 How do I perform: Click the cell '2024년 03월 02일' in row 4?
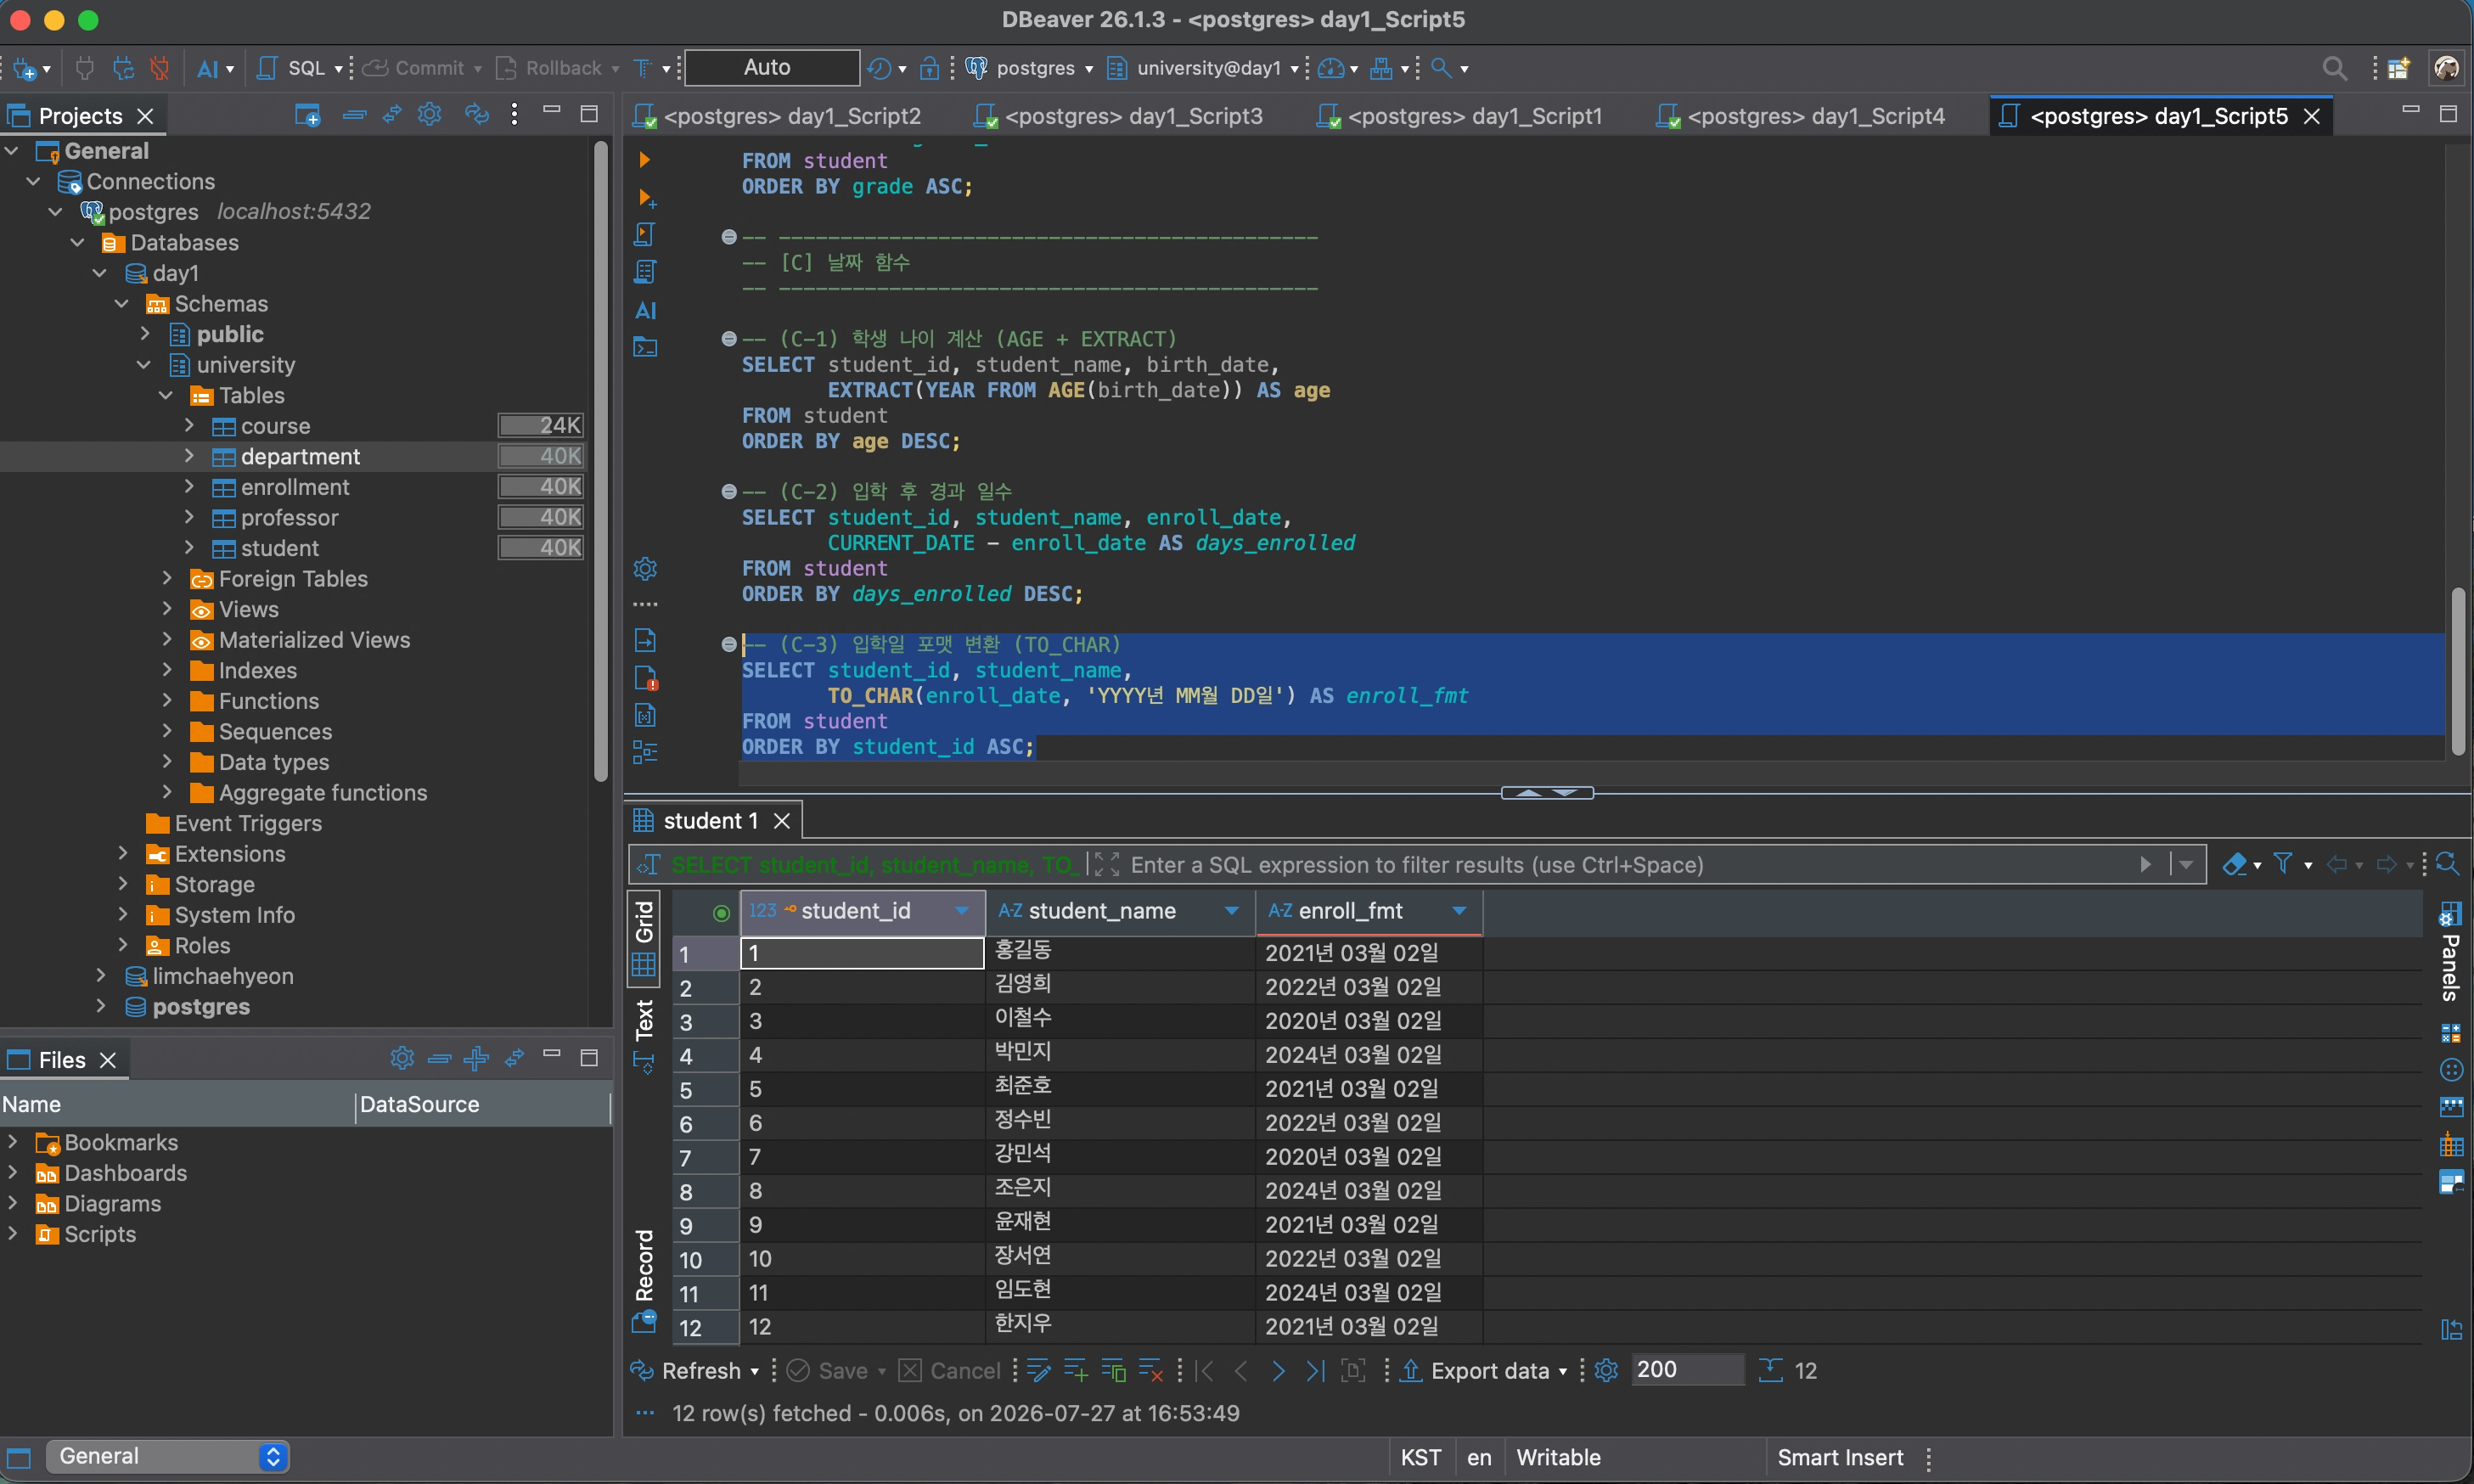1367,1055
